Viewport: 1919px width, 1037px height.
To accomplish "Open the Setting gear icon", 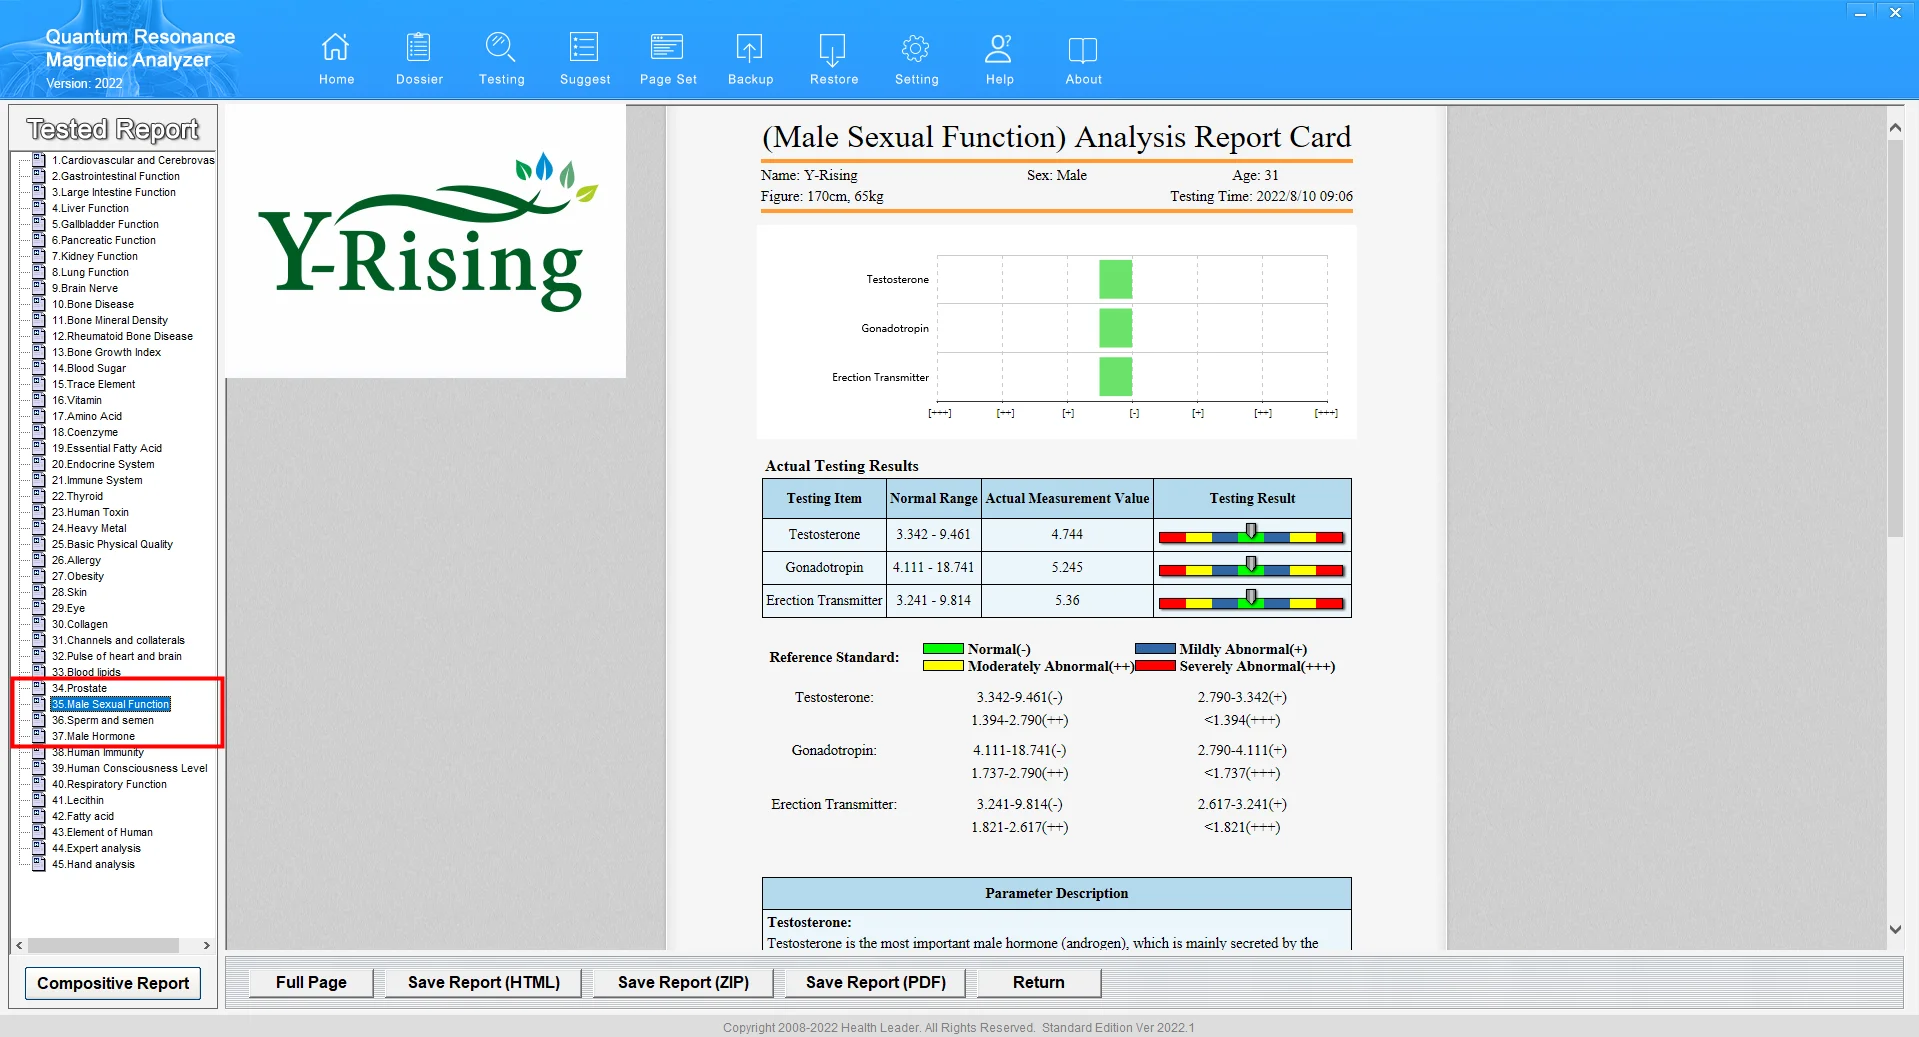I will click(916, 48).
